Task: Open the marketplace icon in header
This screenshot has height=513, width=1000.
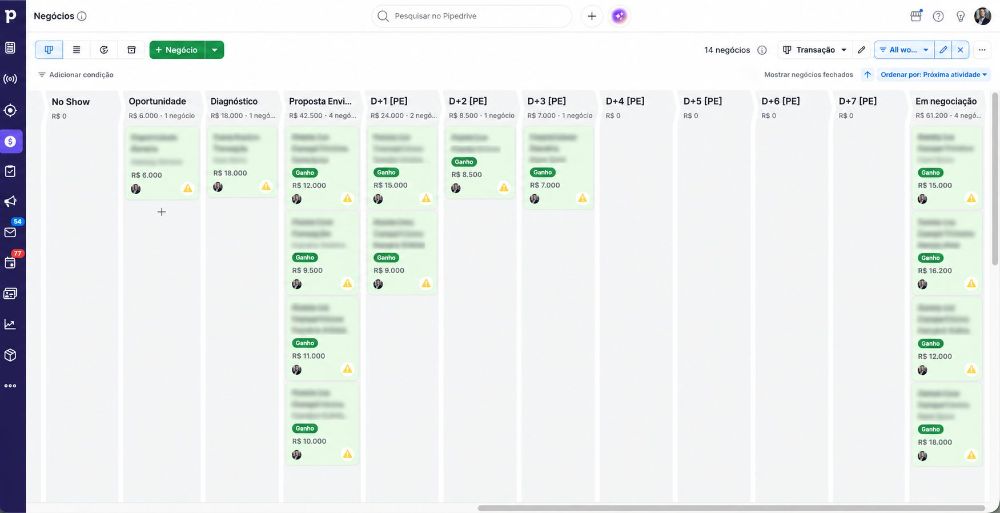Action: pyautogui.click(x=916, y=17)
